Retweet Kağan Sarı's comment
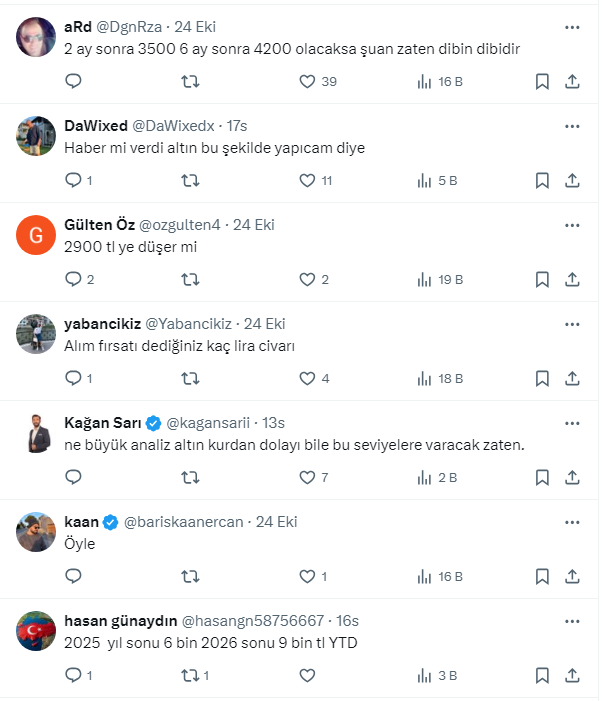 190,478
